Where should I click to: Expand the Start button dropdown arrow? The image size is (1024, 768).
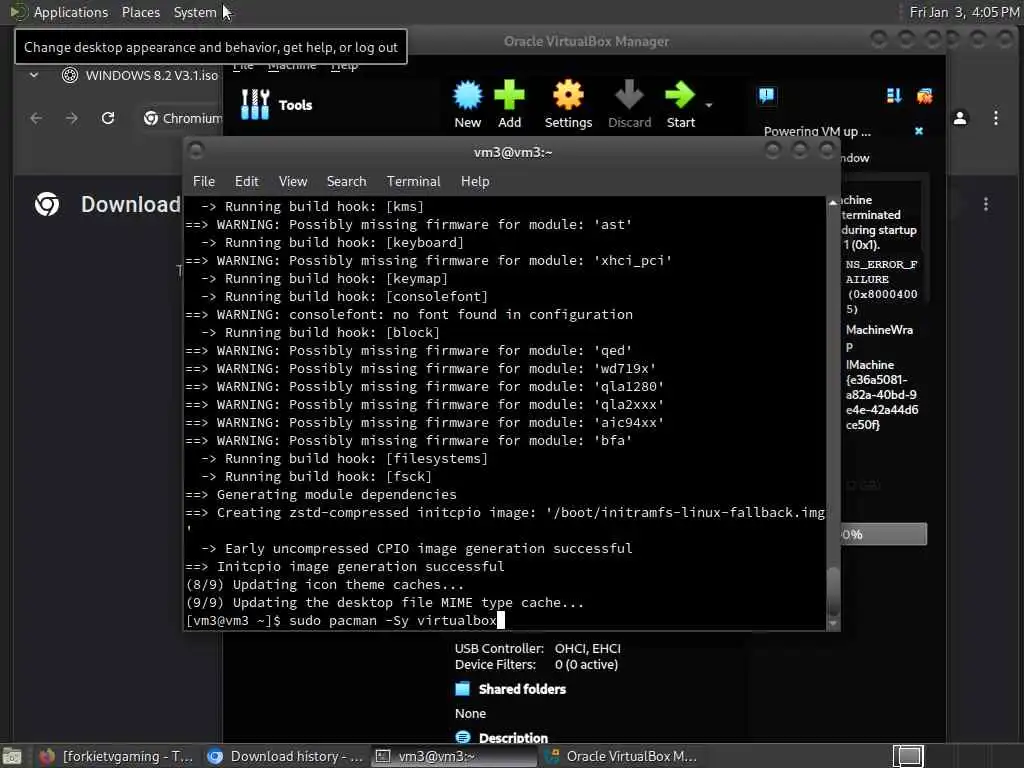click(709, 105)
